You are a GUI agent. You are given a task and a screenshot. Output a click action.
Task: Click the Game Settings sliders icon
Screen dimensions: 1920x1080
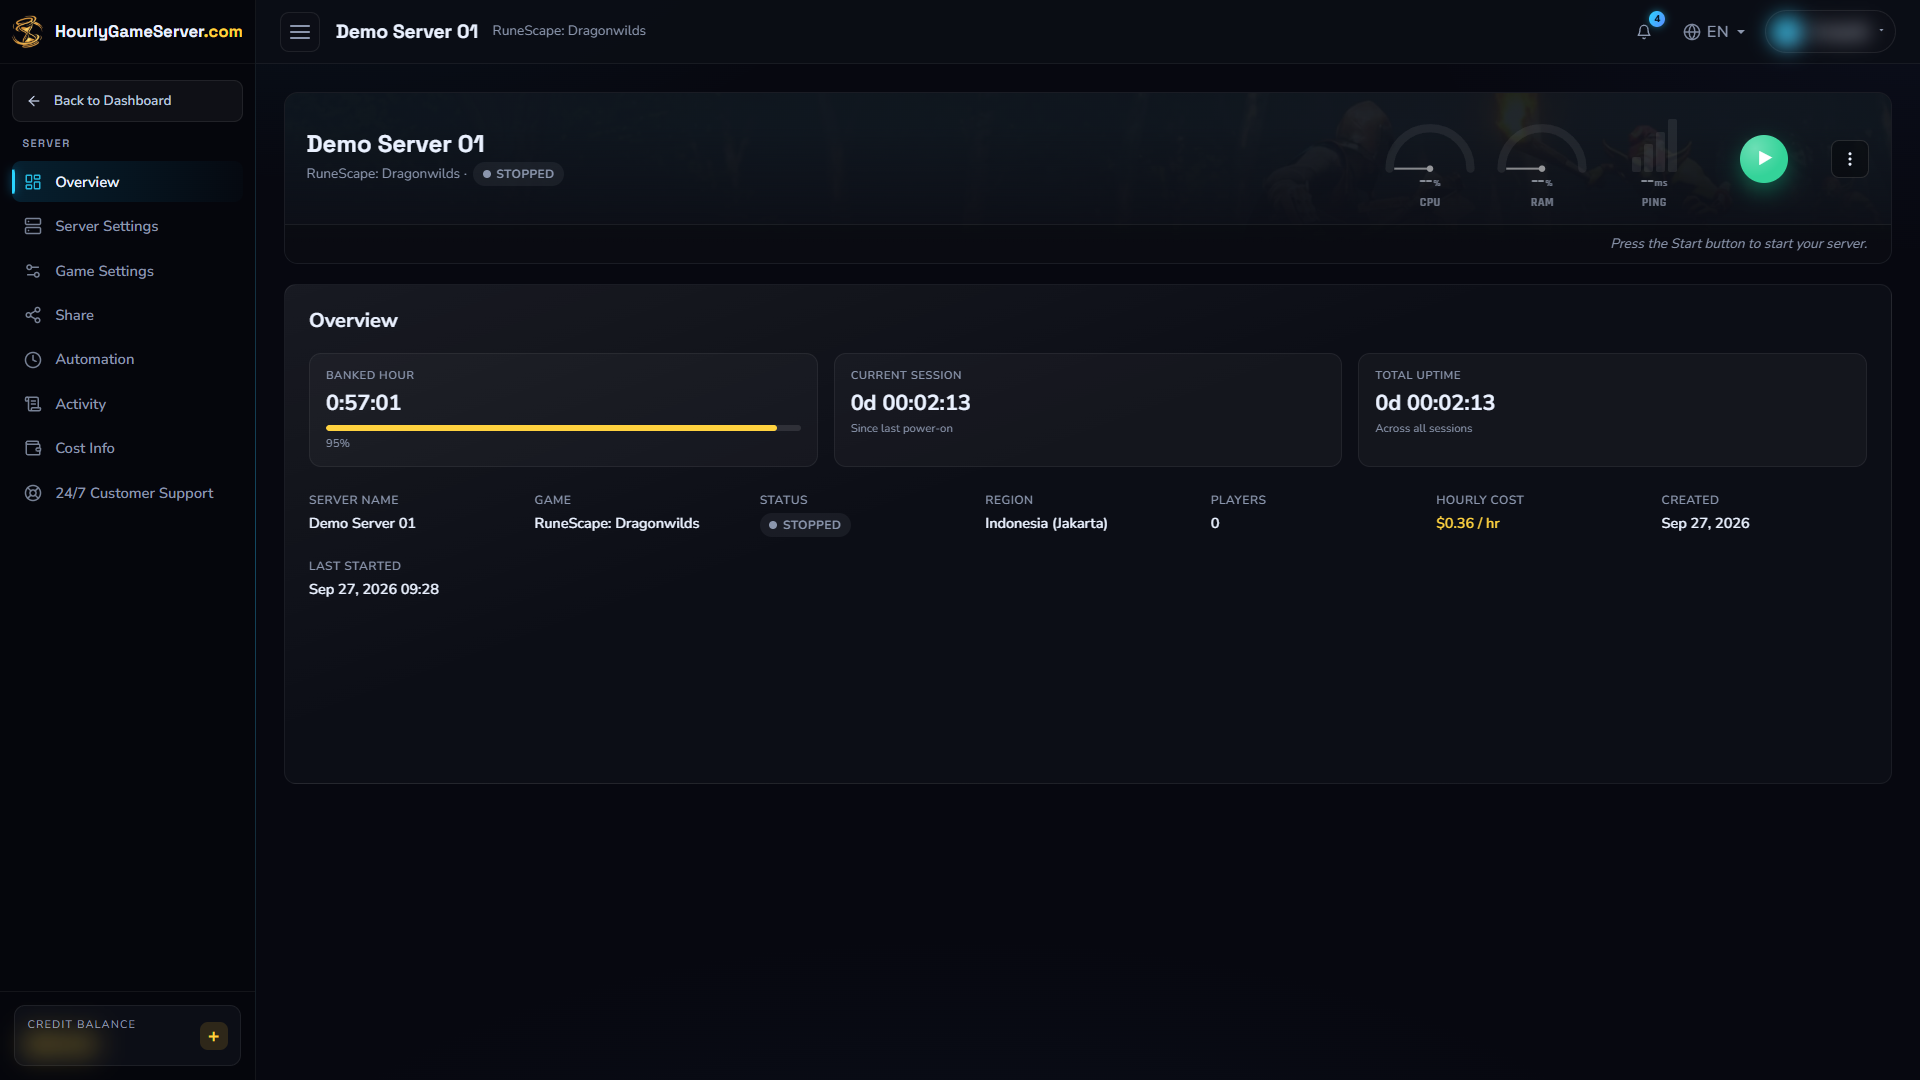point(33,271)
